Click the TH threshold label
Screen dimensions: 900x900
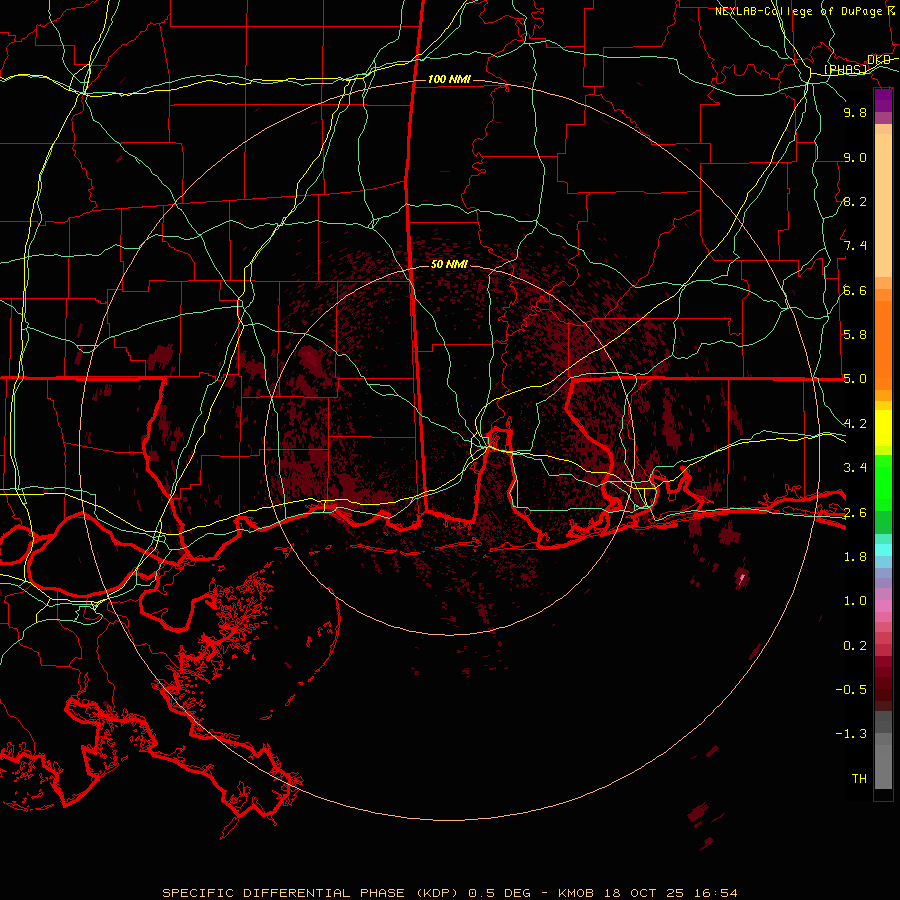(x=859, y=779)
